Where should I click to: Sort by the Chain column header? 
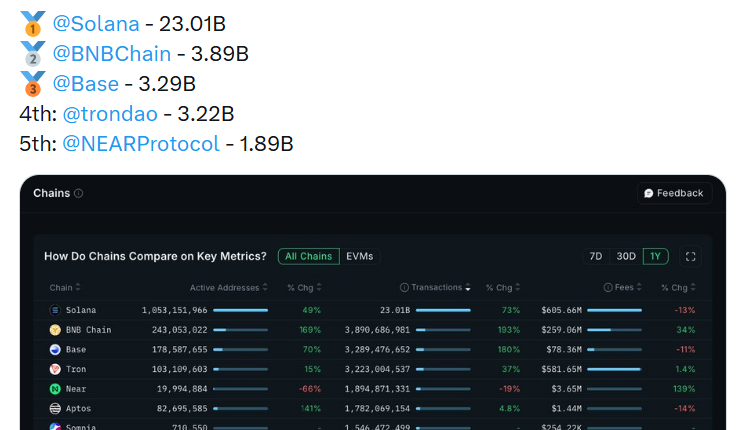point(62,288)
